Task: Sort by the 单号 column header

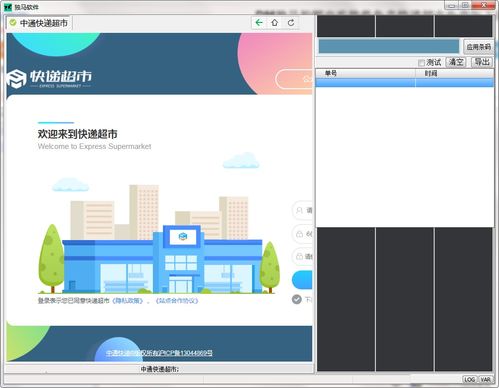Action: [365, 73]
